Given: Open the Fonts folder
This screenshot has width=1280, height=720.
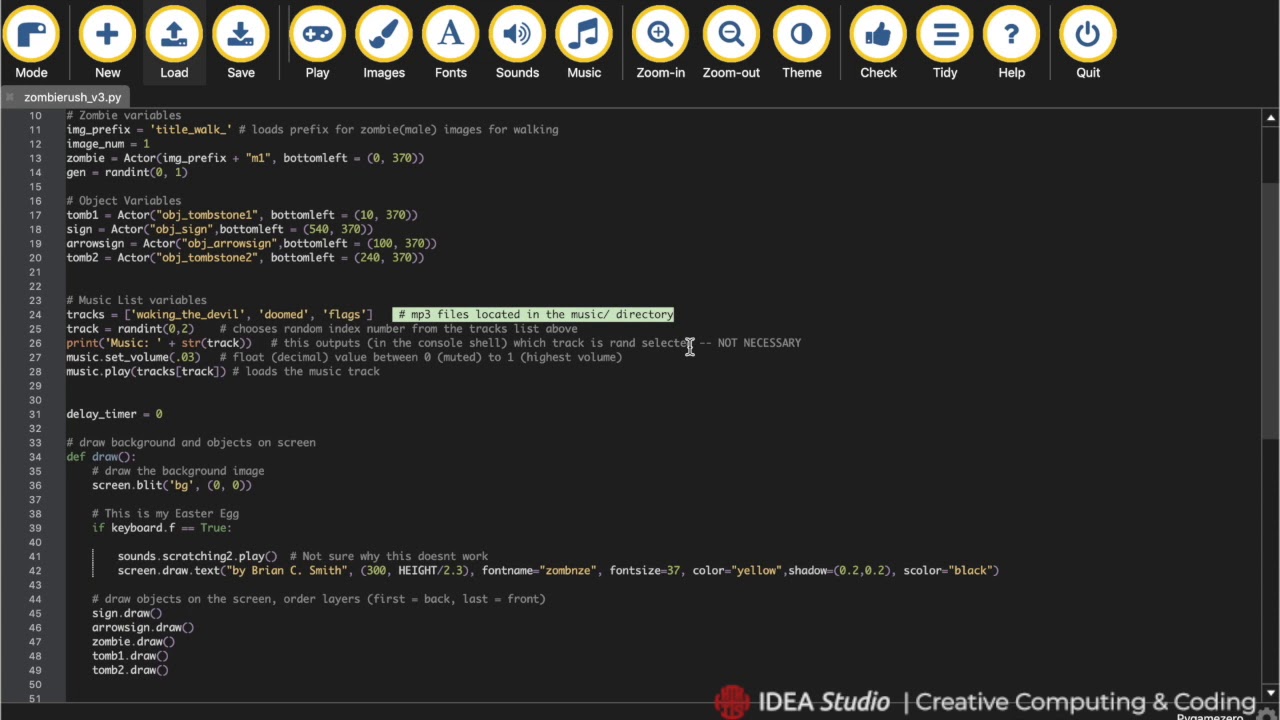Looking at the screenshot, I should coord(451,44).
